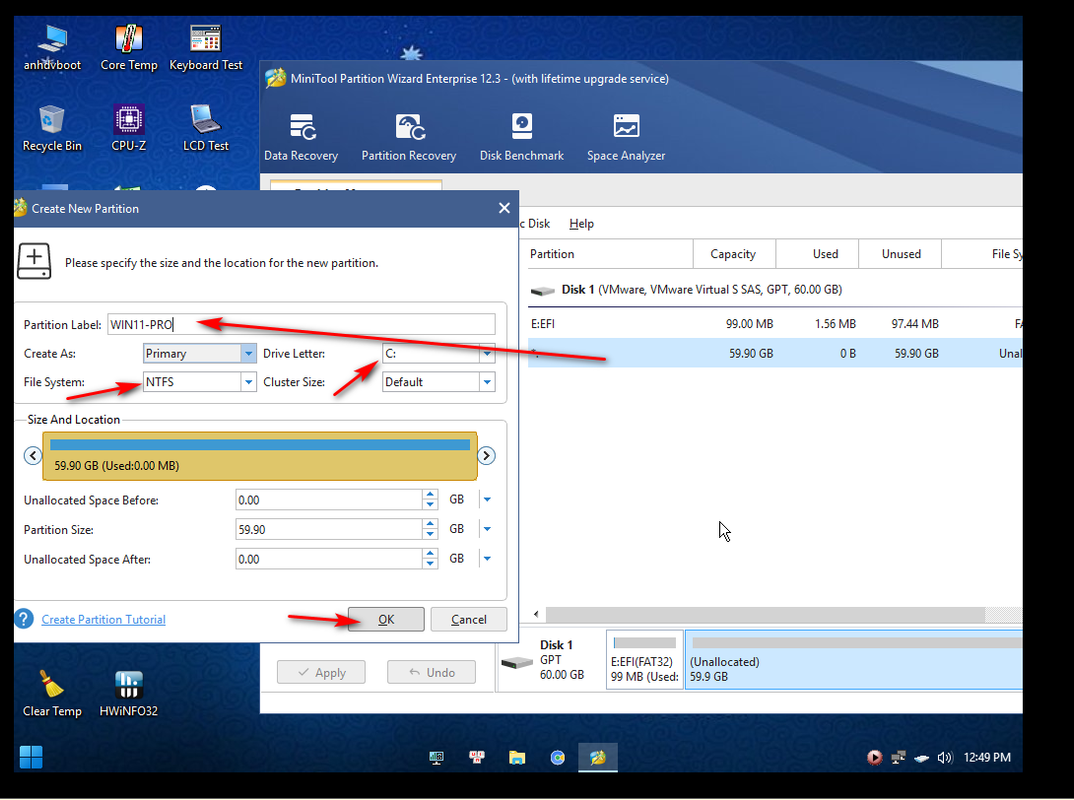Change unit for Unallocated Space Before
Image resolution: width=1074 pixels, height=800 pixels.
487,499
